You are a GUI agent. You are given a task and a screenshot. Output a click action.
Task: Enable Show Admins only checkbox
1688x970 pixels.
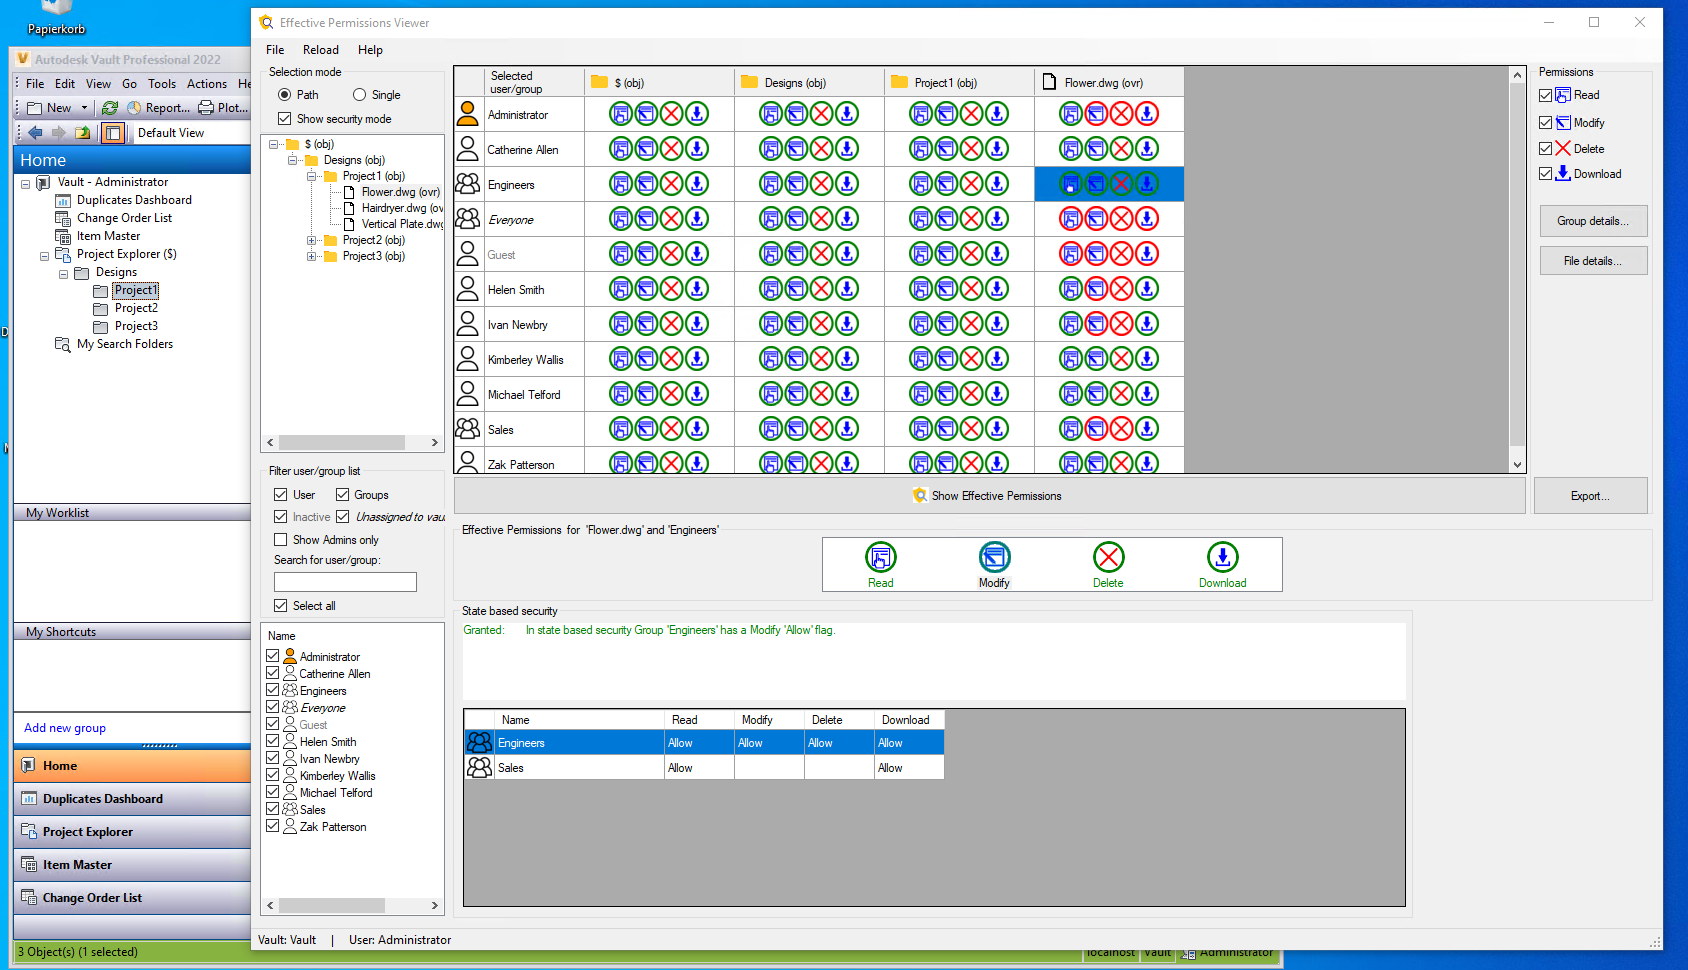pyautogui.click(x=281, y=540)
